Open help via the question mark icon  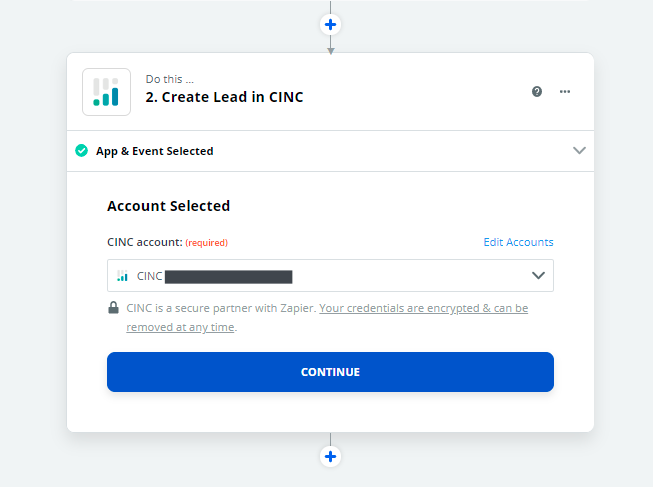537,92
